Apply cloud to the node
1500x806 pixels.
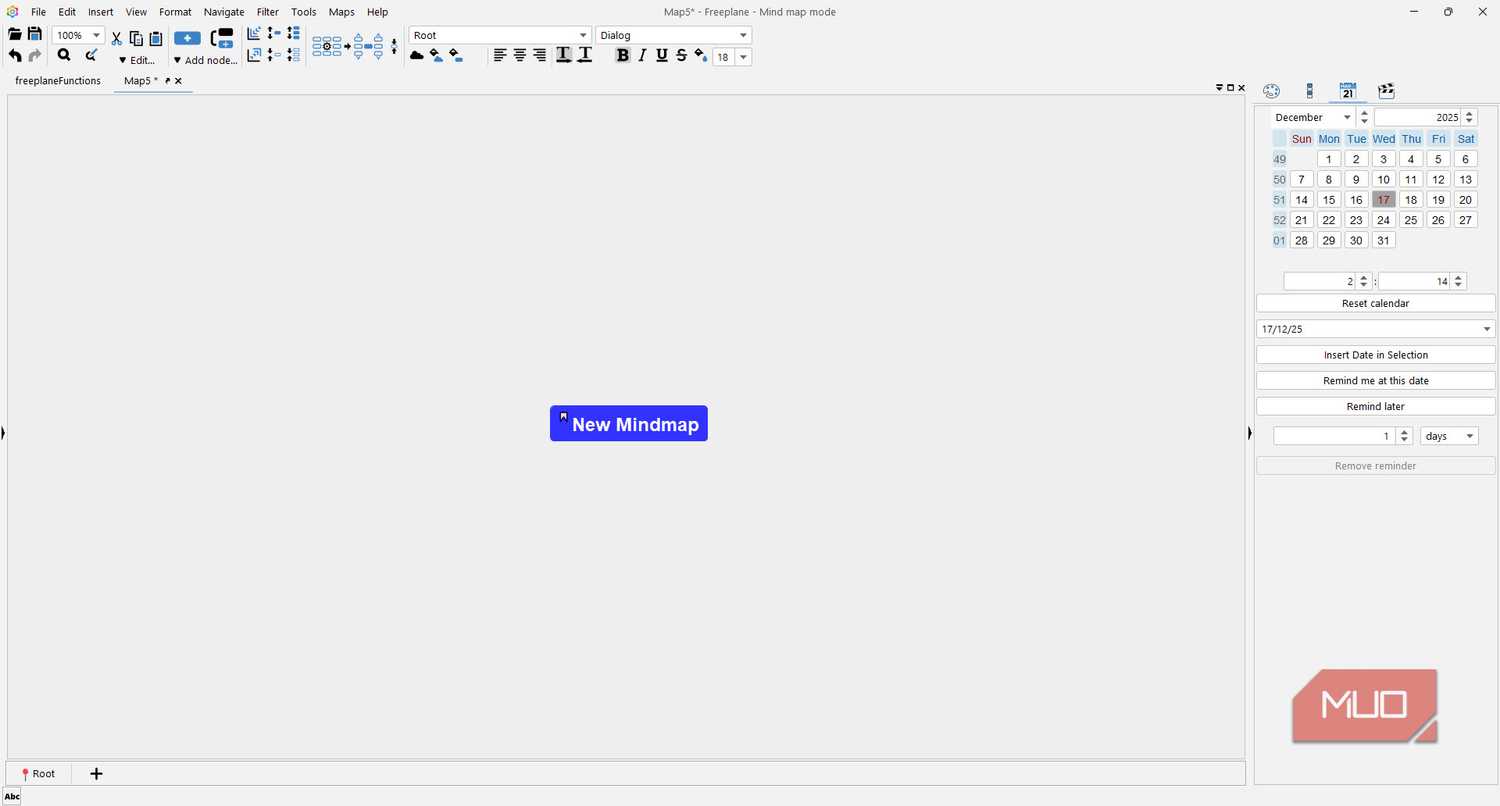[x=417, y=56]
